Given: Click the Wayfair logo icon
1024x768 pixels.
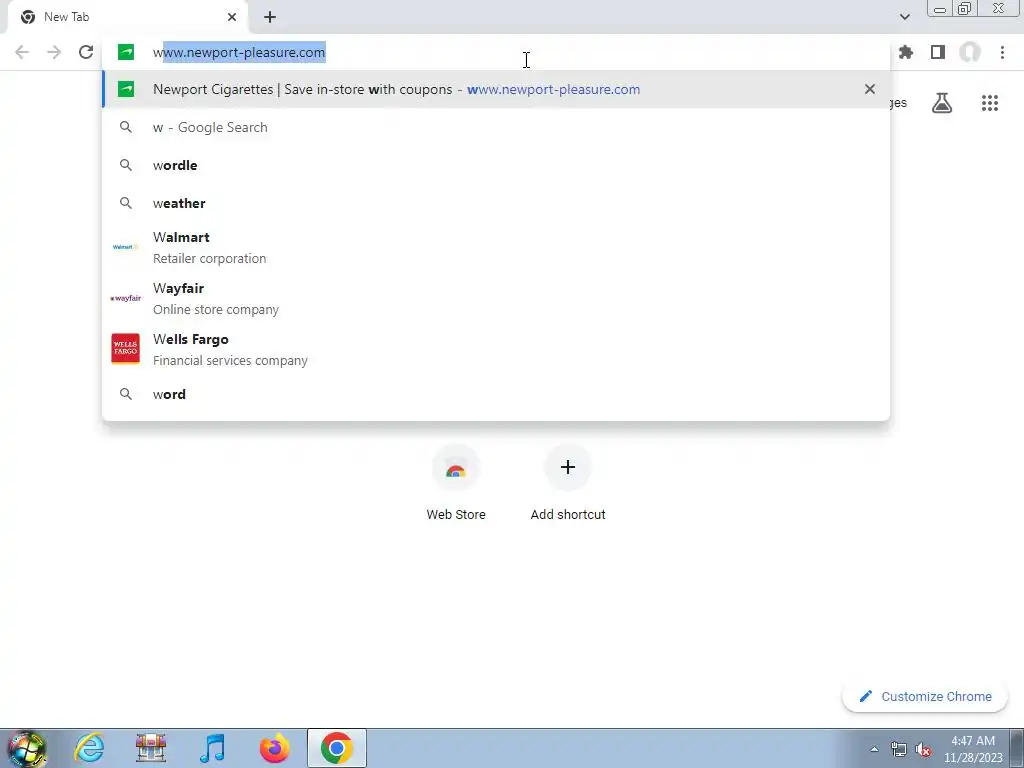Looking at the screenshot, I should 125,298.
